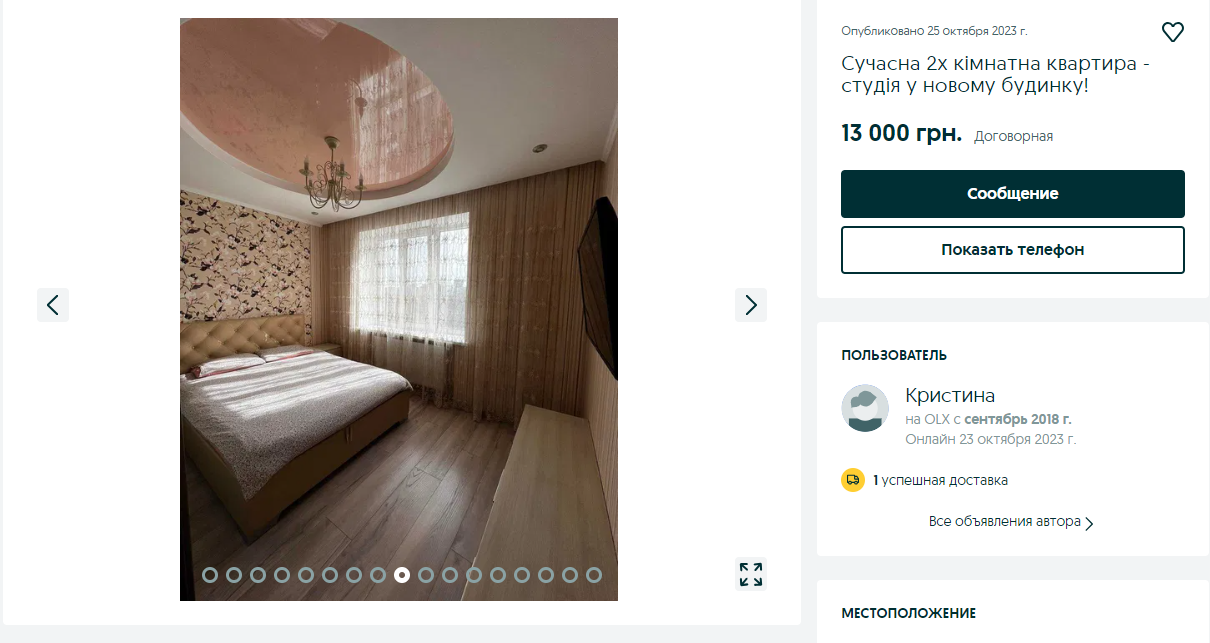Open the user name Кристина profile
1210x643 pixels.
pyautogui.click(x=950, y=395)
